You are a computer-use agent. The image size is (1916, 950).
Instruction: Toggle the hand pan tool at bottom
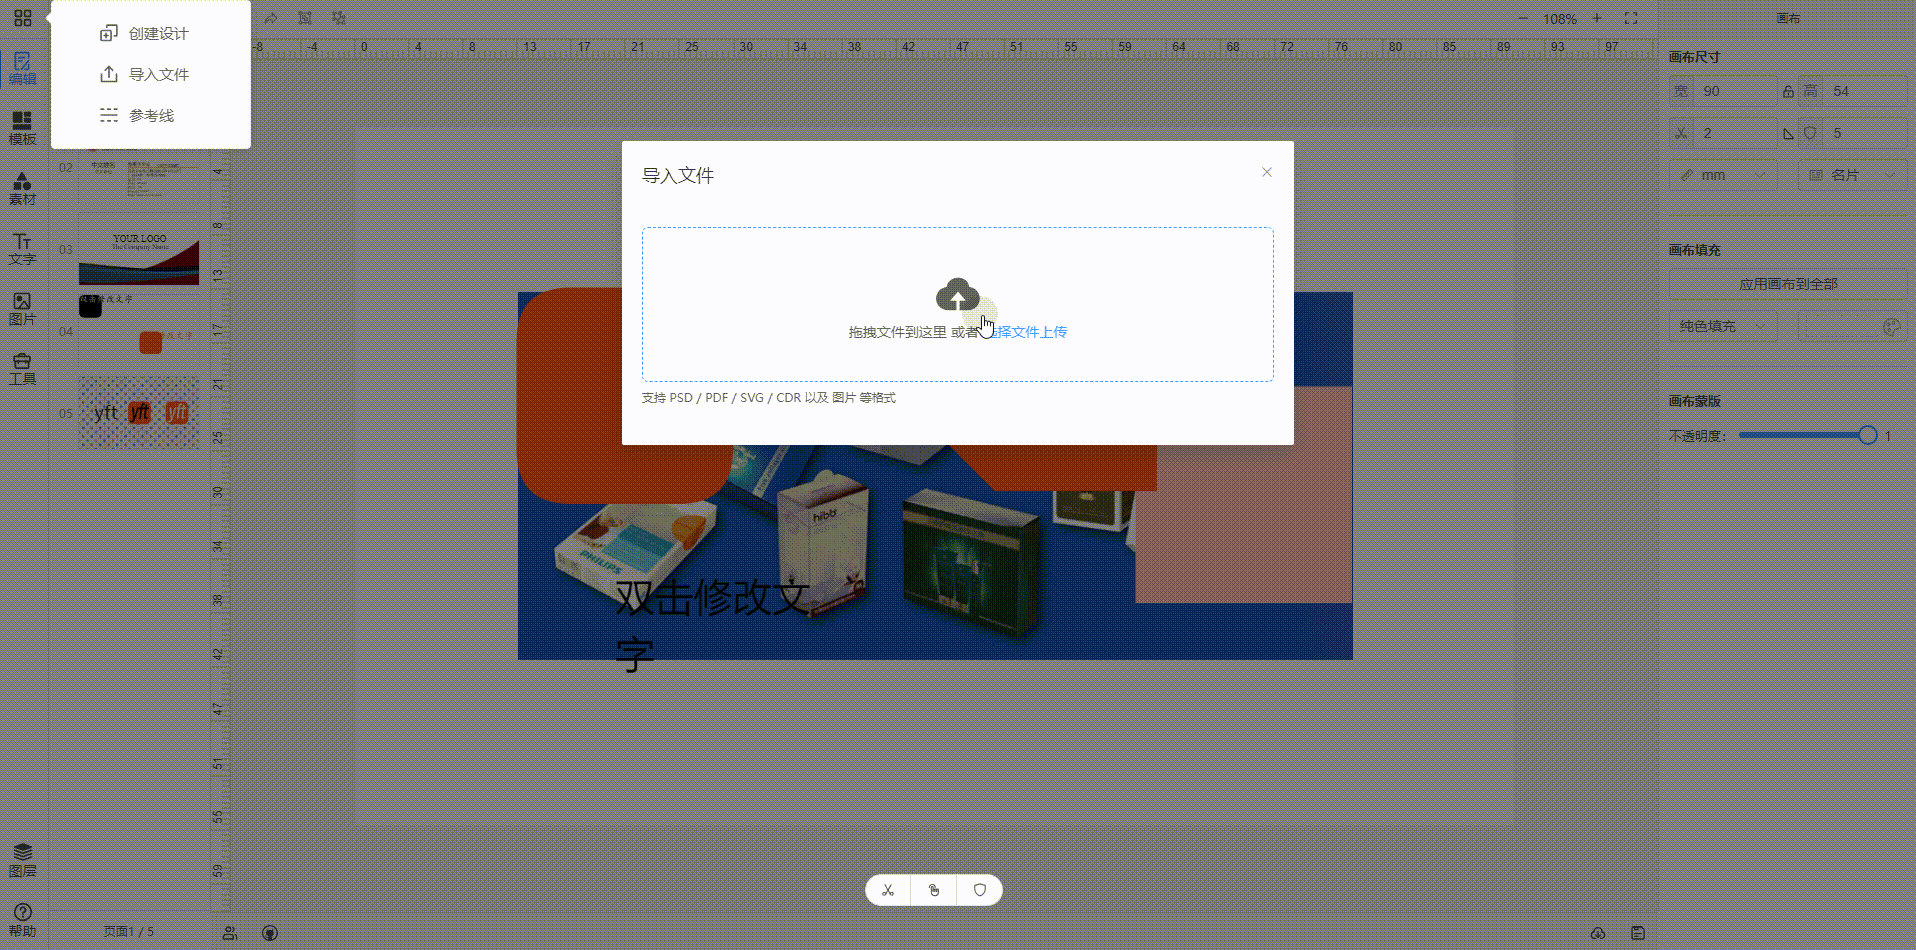[934, 890]
